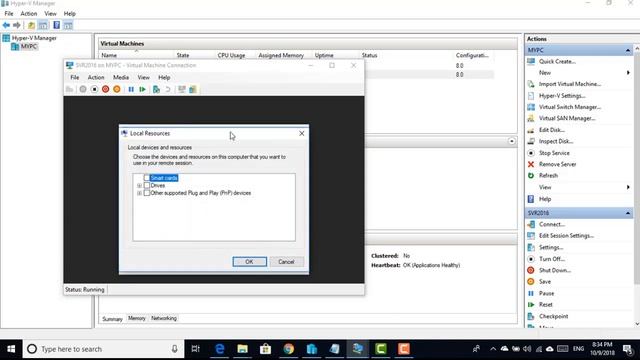Switch to the Networking tab
This screenshot has height=360, width=640.
(x=164, y=318)
